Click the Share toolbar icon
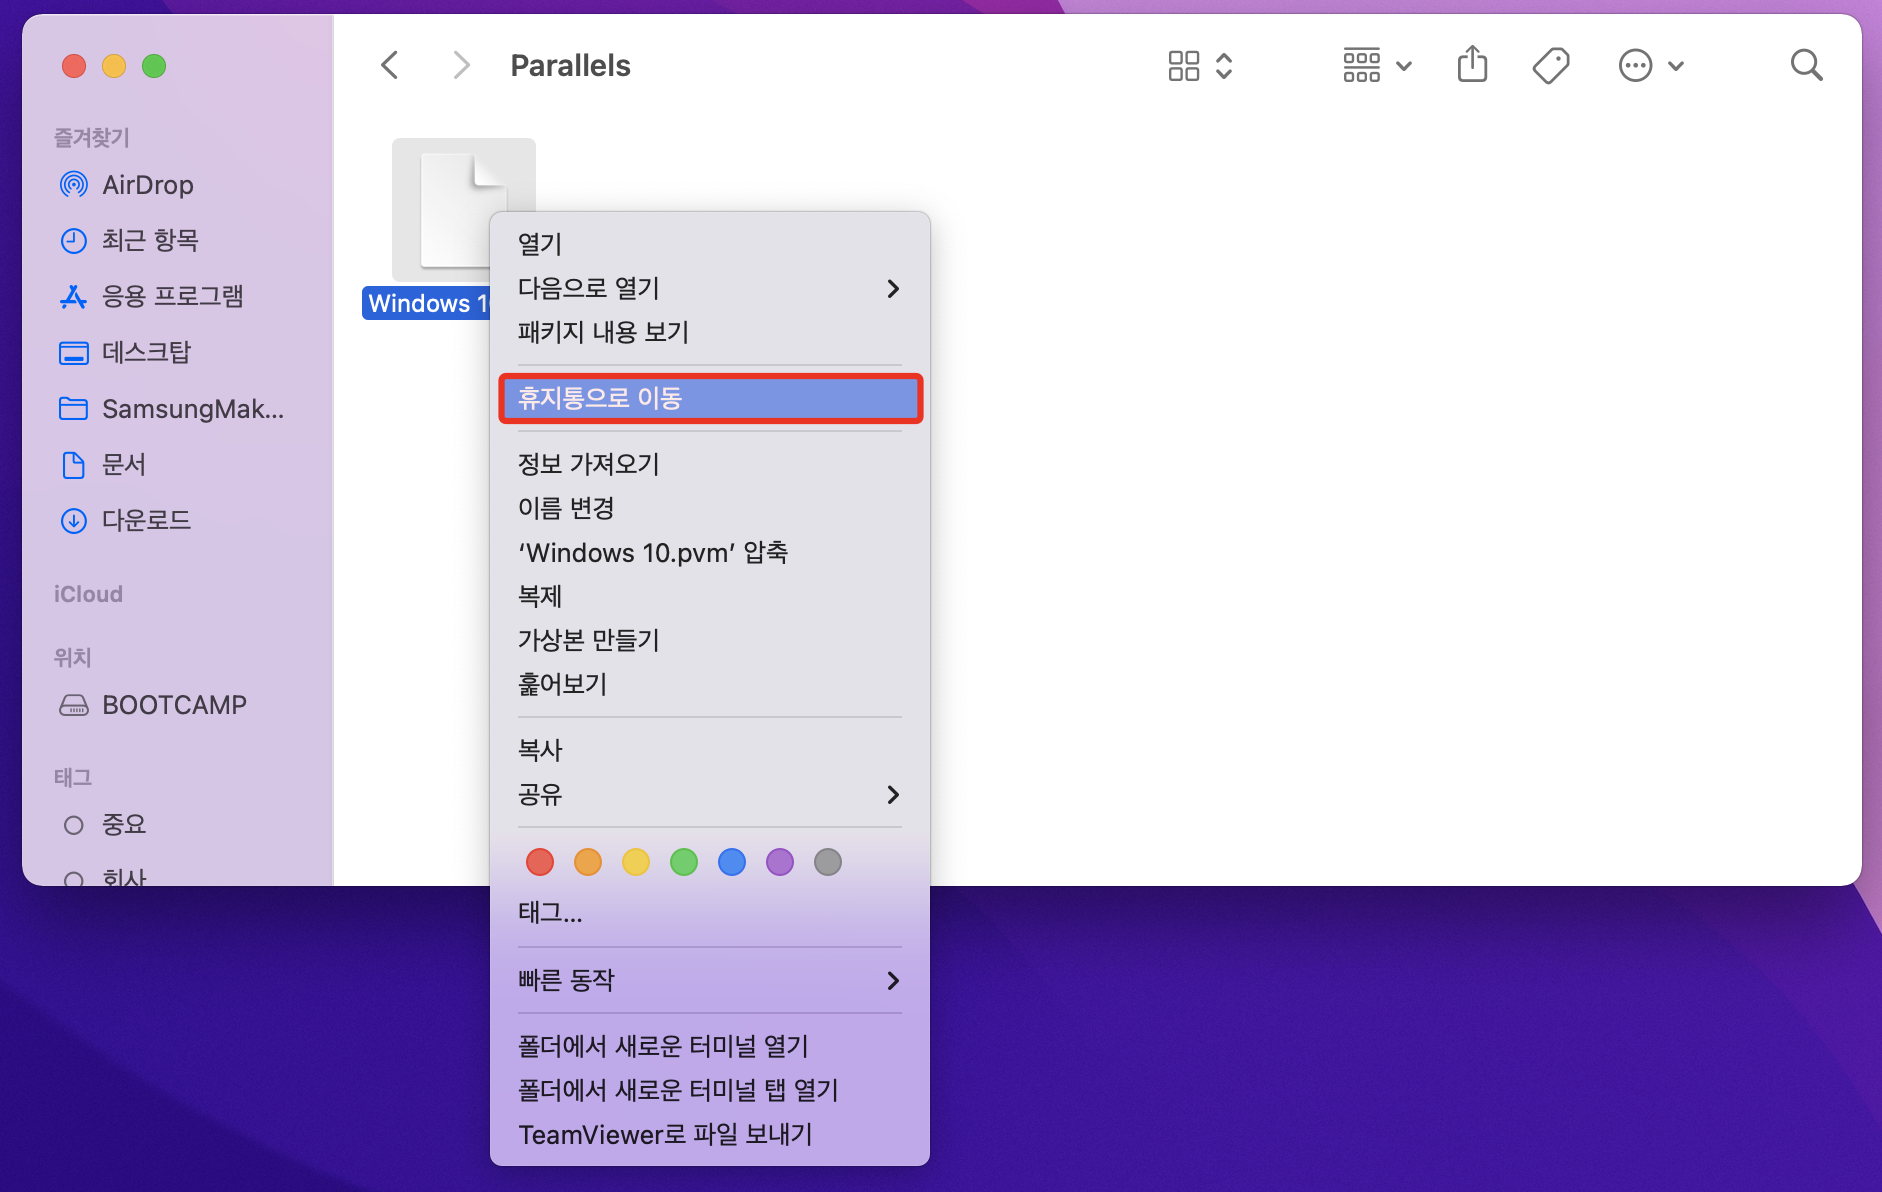The width and height of the screenshot is (1882, 1192). [x=1473, y=65]
